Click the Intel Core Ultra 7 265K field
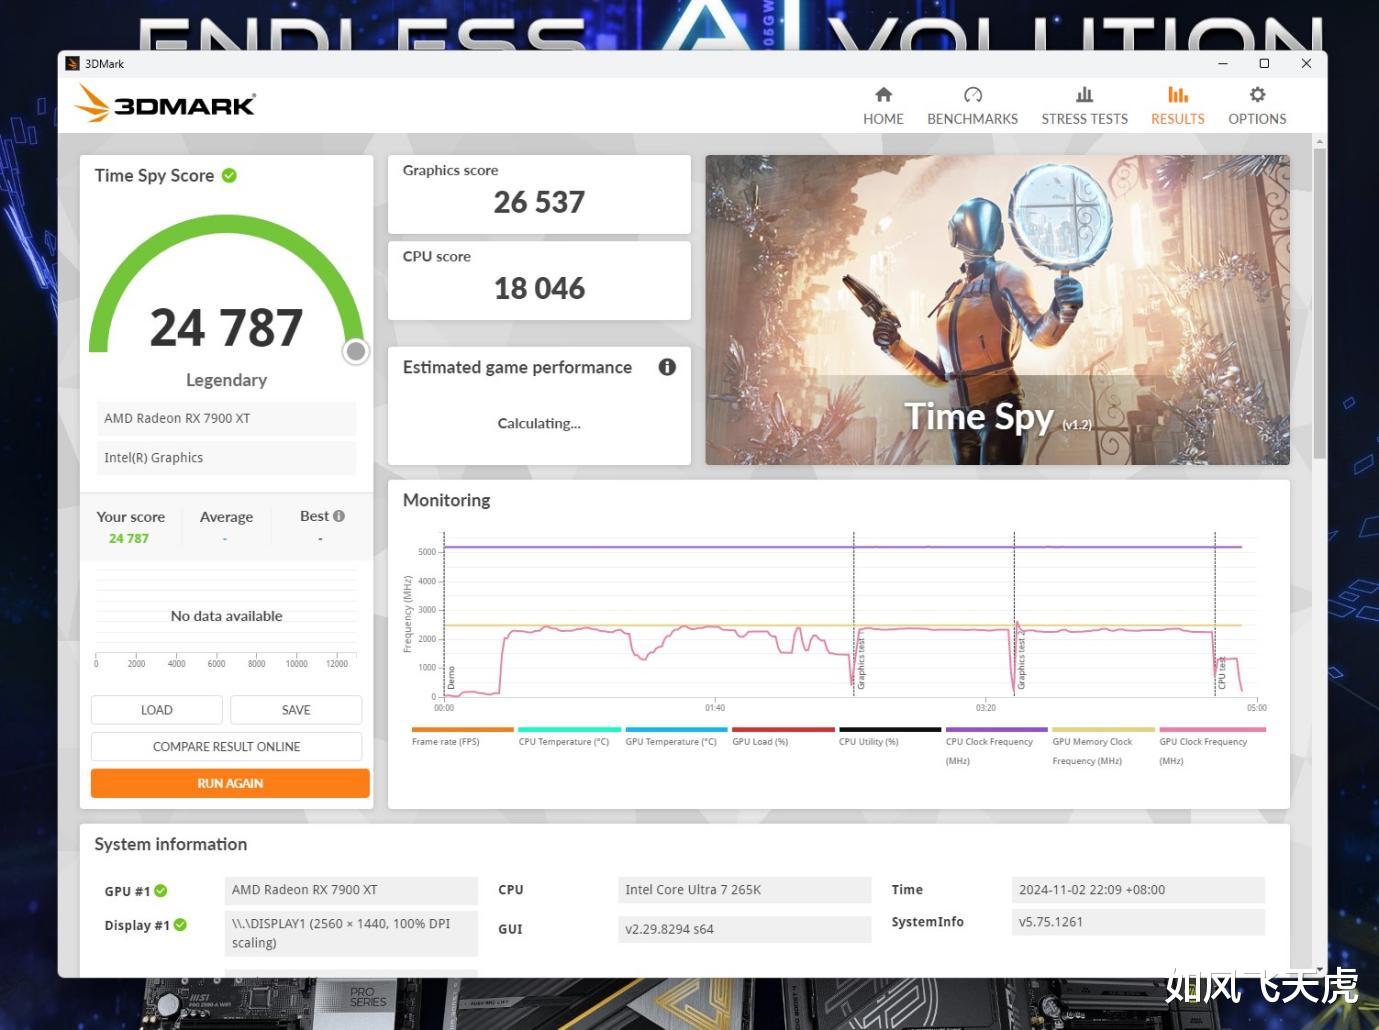Image resolution: width=1379 pixels, height=1030 pixels. [744, 890]
